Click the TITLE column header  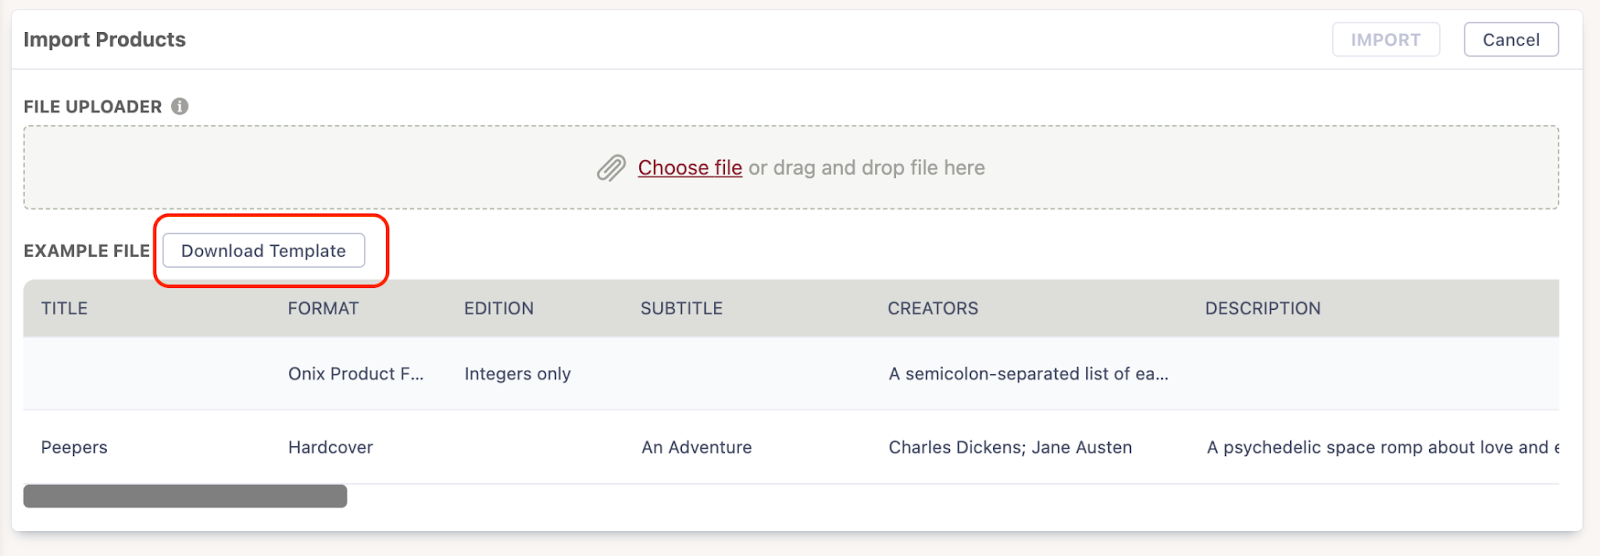tap(64, 308)
